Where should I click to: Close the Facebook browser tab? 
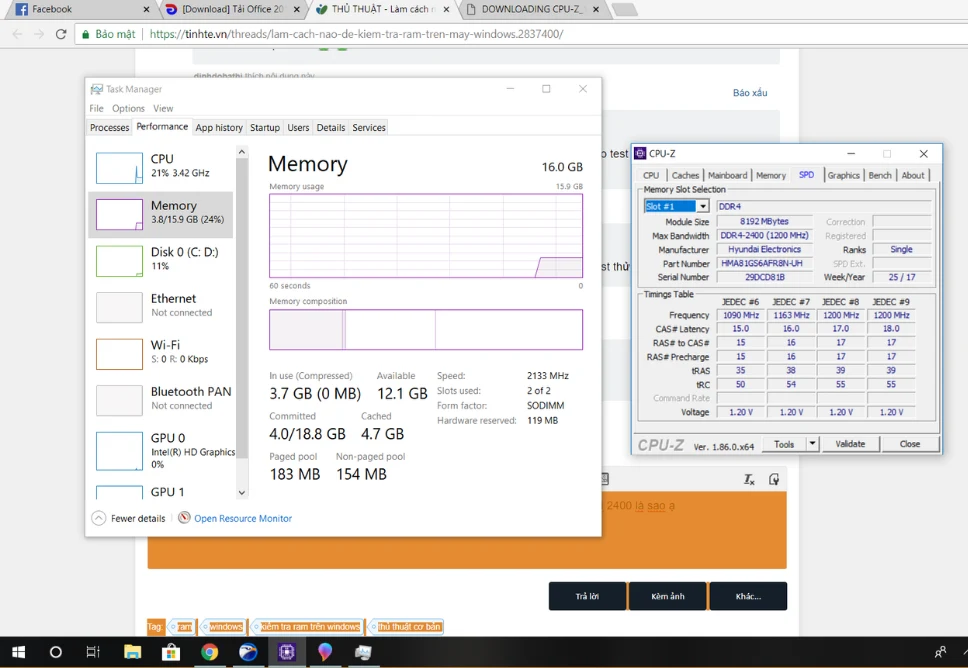point(146,9)
